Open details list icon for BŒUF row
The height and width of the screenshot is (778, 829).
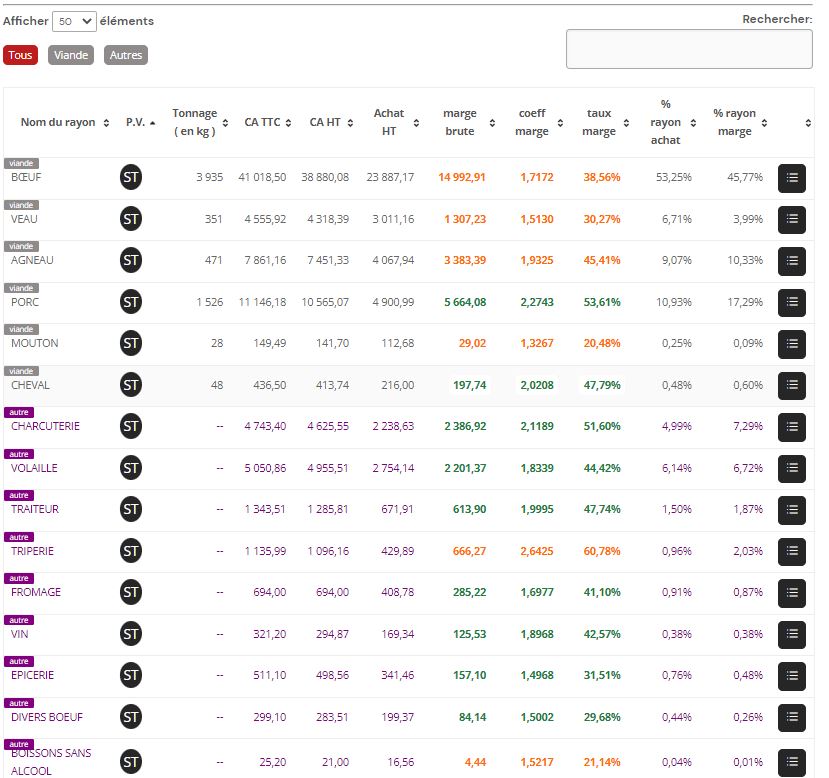[x=791, y=178]
